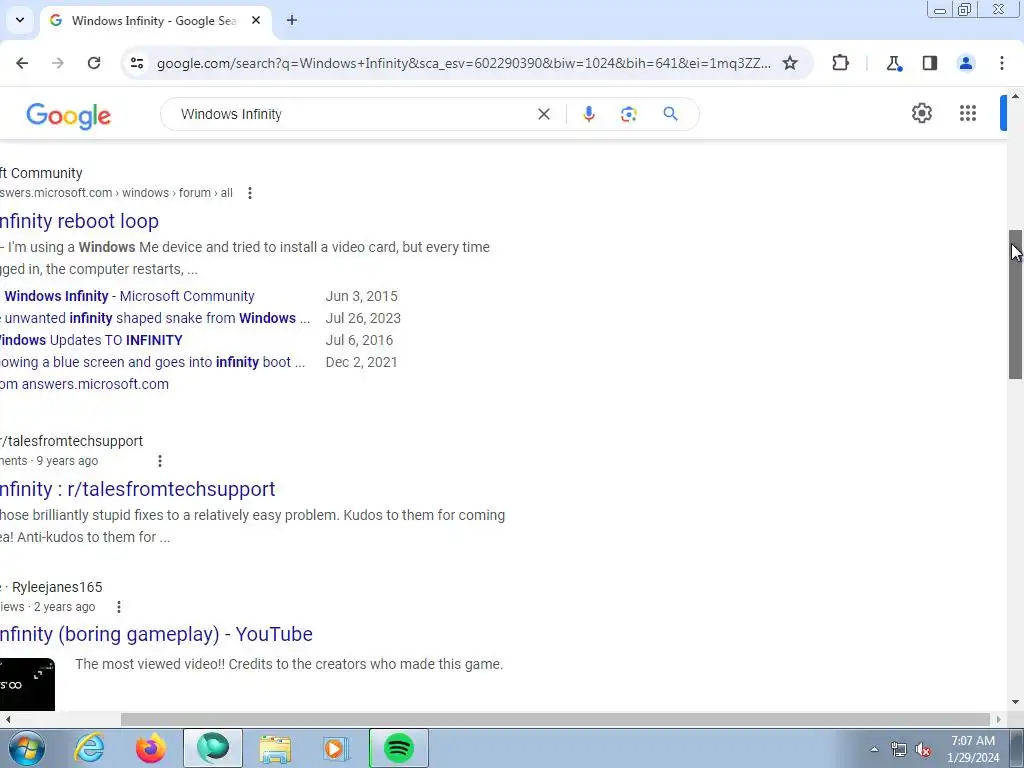The image size is (1024, 768).
Task: Go back to the previous page
Action: click(22, 63)
